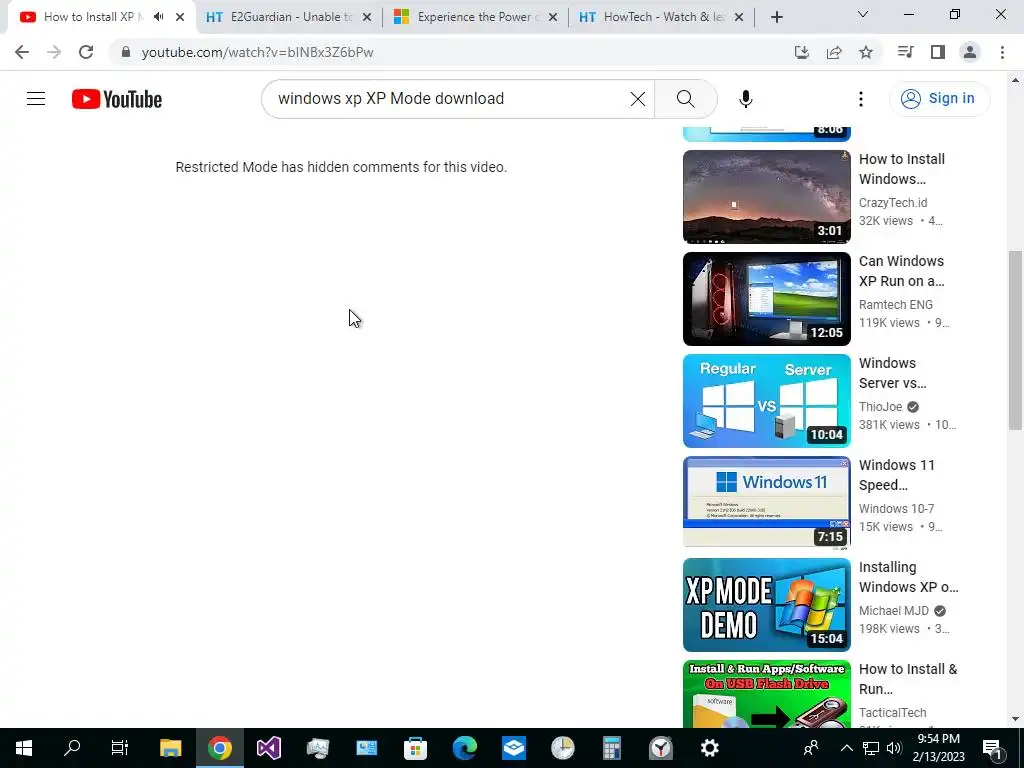The image size is (1024, 768).
Task: Go to YouTube home via logo
Action: pyautogui.click(x=117, y=99)
